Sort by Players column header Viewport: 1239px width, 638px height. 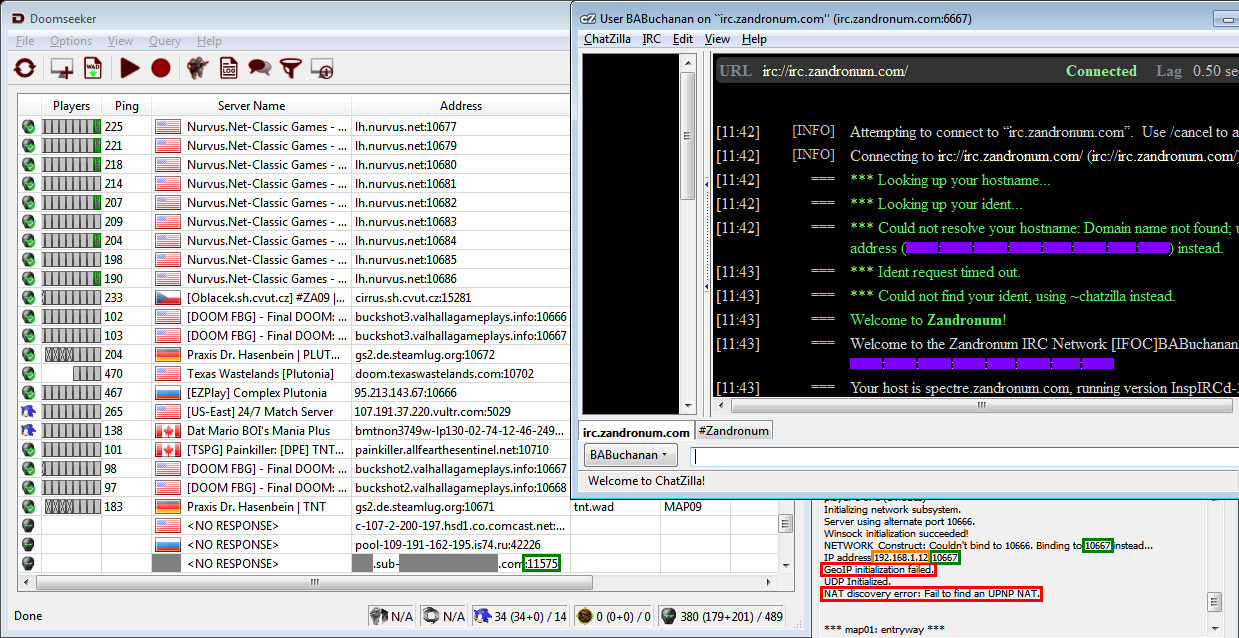[71, 106]
